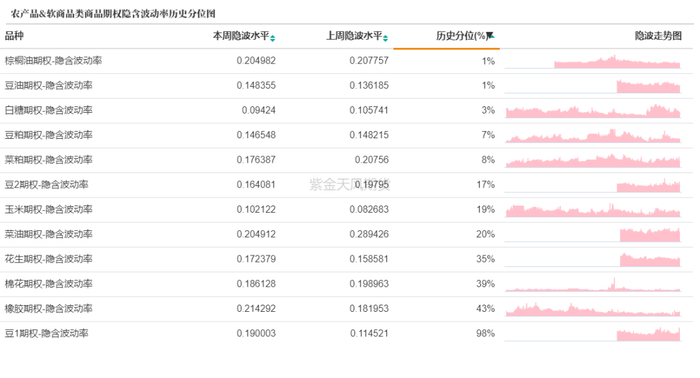Click this week's value 0.172379
The image size is (700, 378).
pos(256,259)
